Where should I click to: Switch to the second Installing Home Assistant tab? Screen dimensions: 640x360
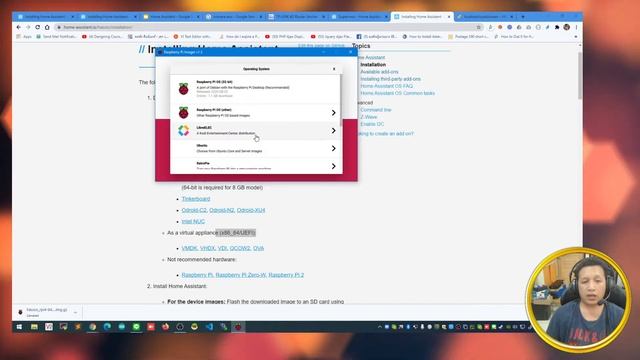click(108, 17)
